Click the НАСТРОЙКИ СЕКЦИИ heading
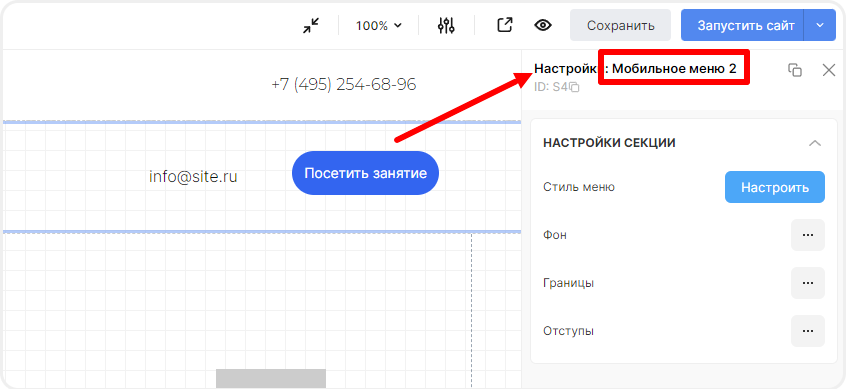The width and height of the screenshot is (846, 389). pos(609,143)
